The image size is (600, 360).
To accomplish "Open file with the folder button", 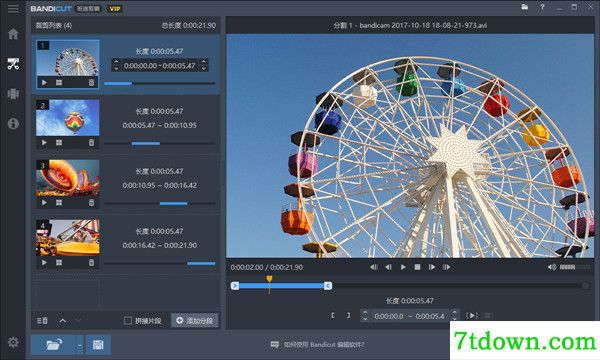I will (x=54, y=345).
